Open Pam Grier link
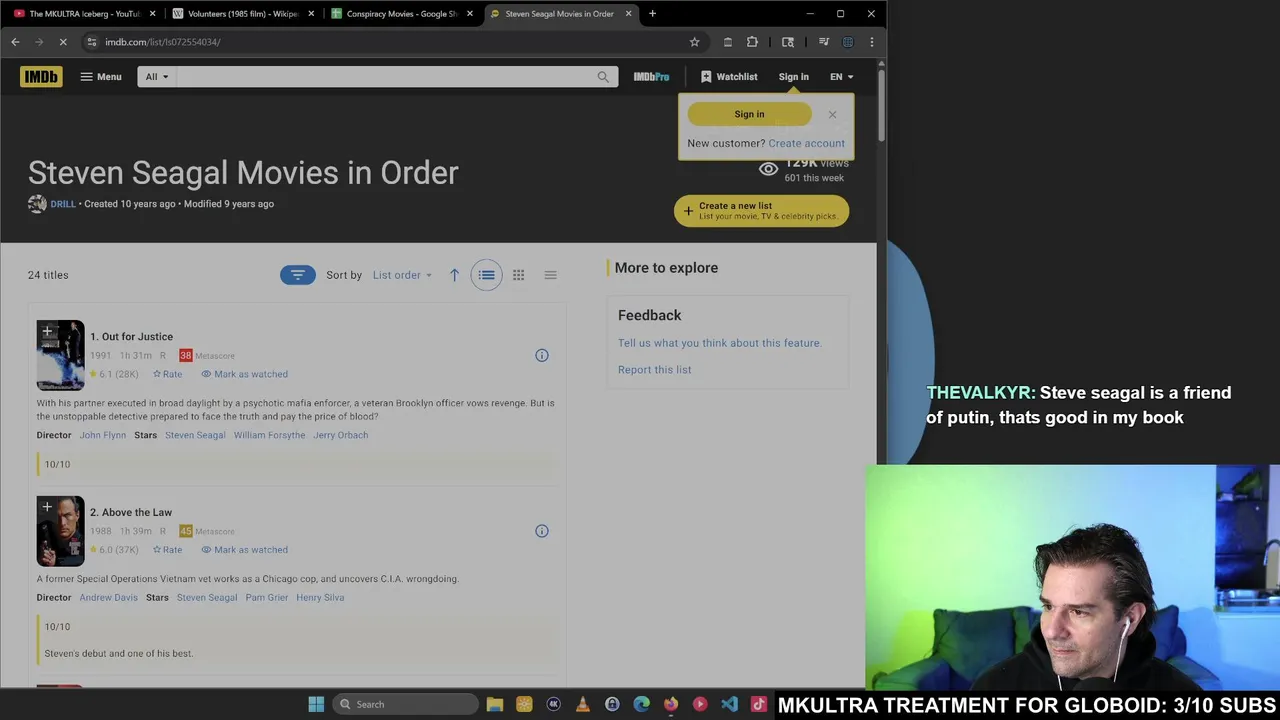The height and width of the screenshot is (720, 1280). click(x=266, y=598)
